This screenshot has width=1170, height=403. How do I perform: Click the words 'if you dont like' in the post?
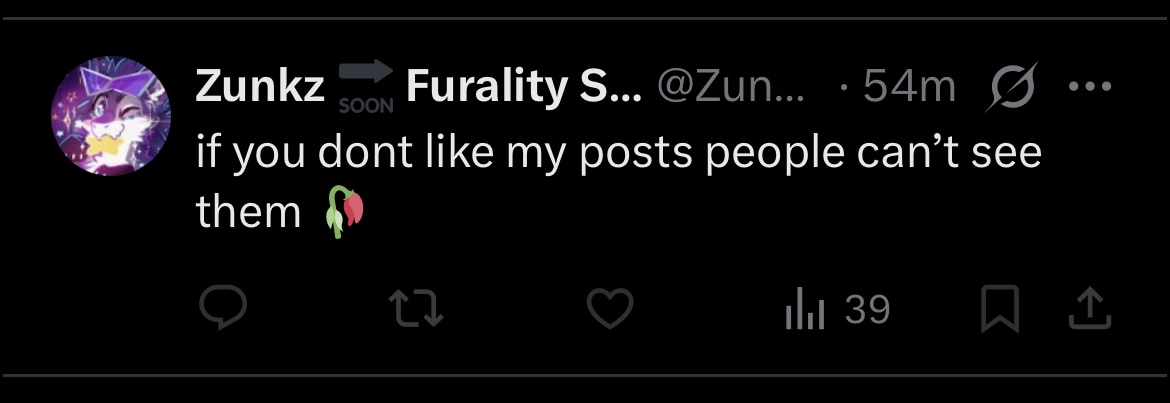point(345,153)
